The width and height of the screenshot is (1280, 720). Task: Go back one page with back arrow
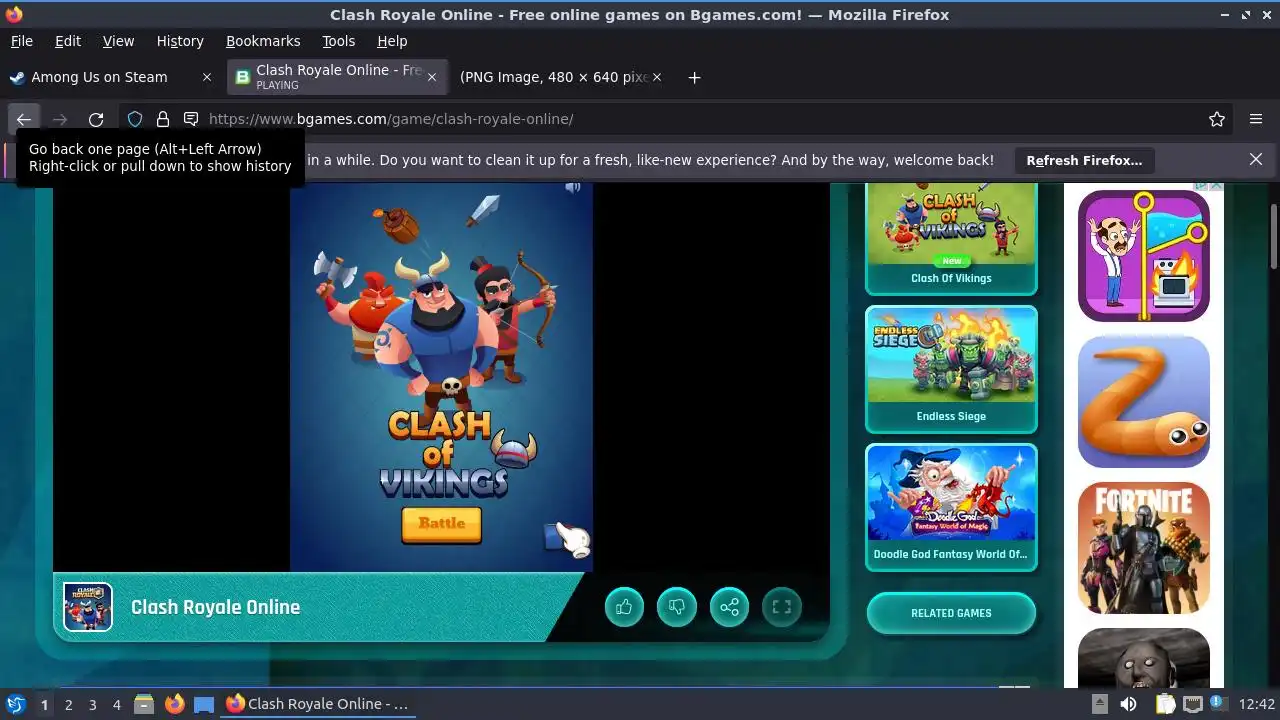[24, 119]
